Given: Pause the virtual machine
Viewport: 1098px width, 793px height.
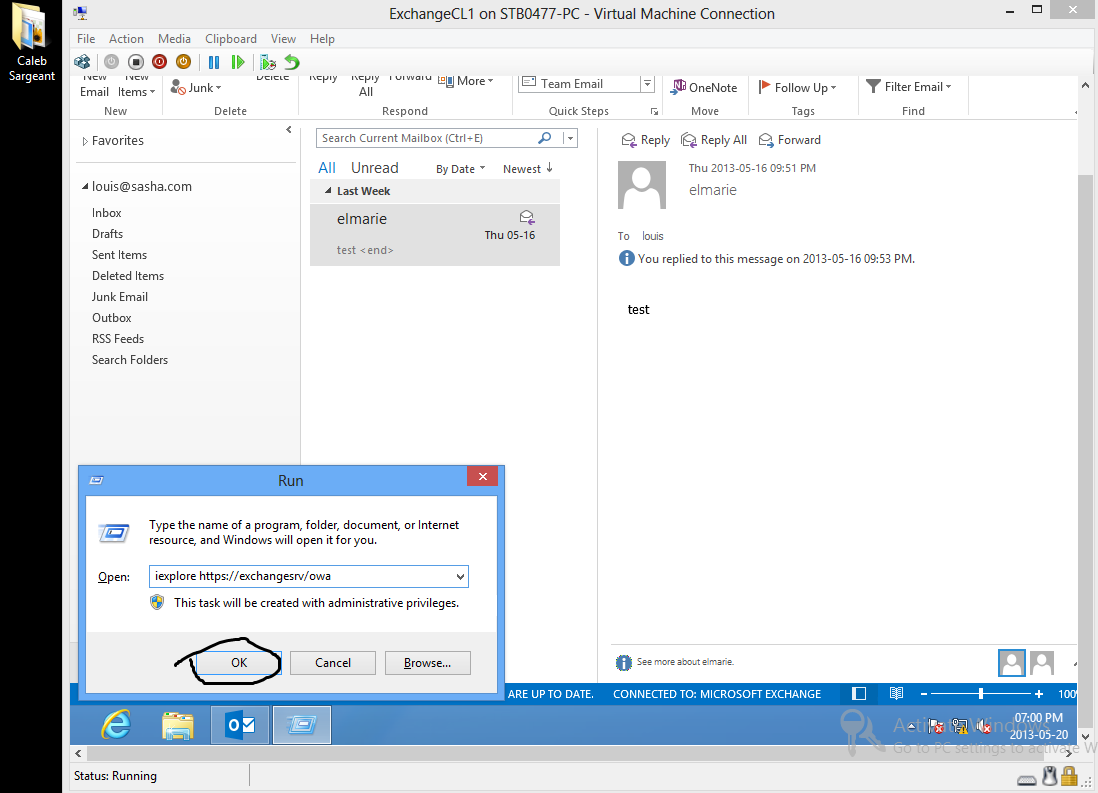Looking at the screenshot, I should click(x=214, y=62).
